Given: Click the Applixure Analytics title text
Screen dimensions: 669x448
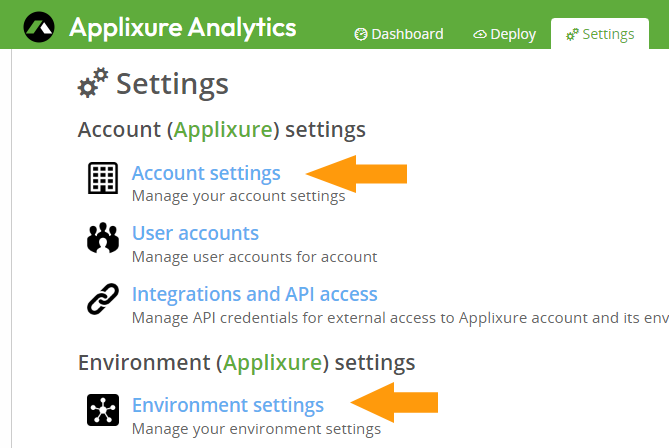Looking at the screenshot, I should pos(183,28).
